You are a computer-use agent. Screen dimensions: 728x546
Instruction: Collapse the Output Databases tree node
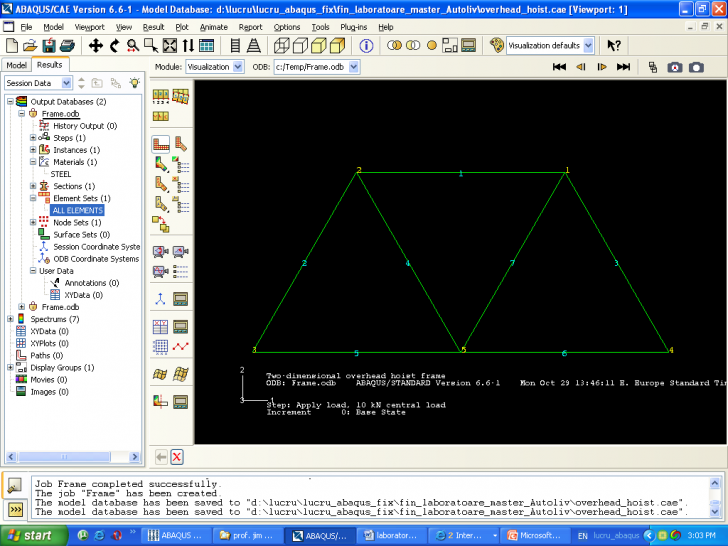[10, 102]
